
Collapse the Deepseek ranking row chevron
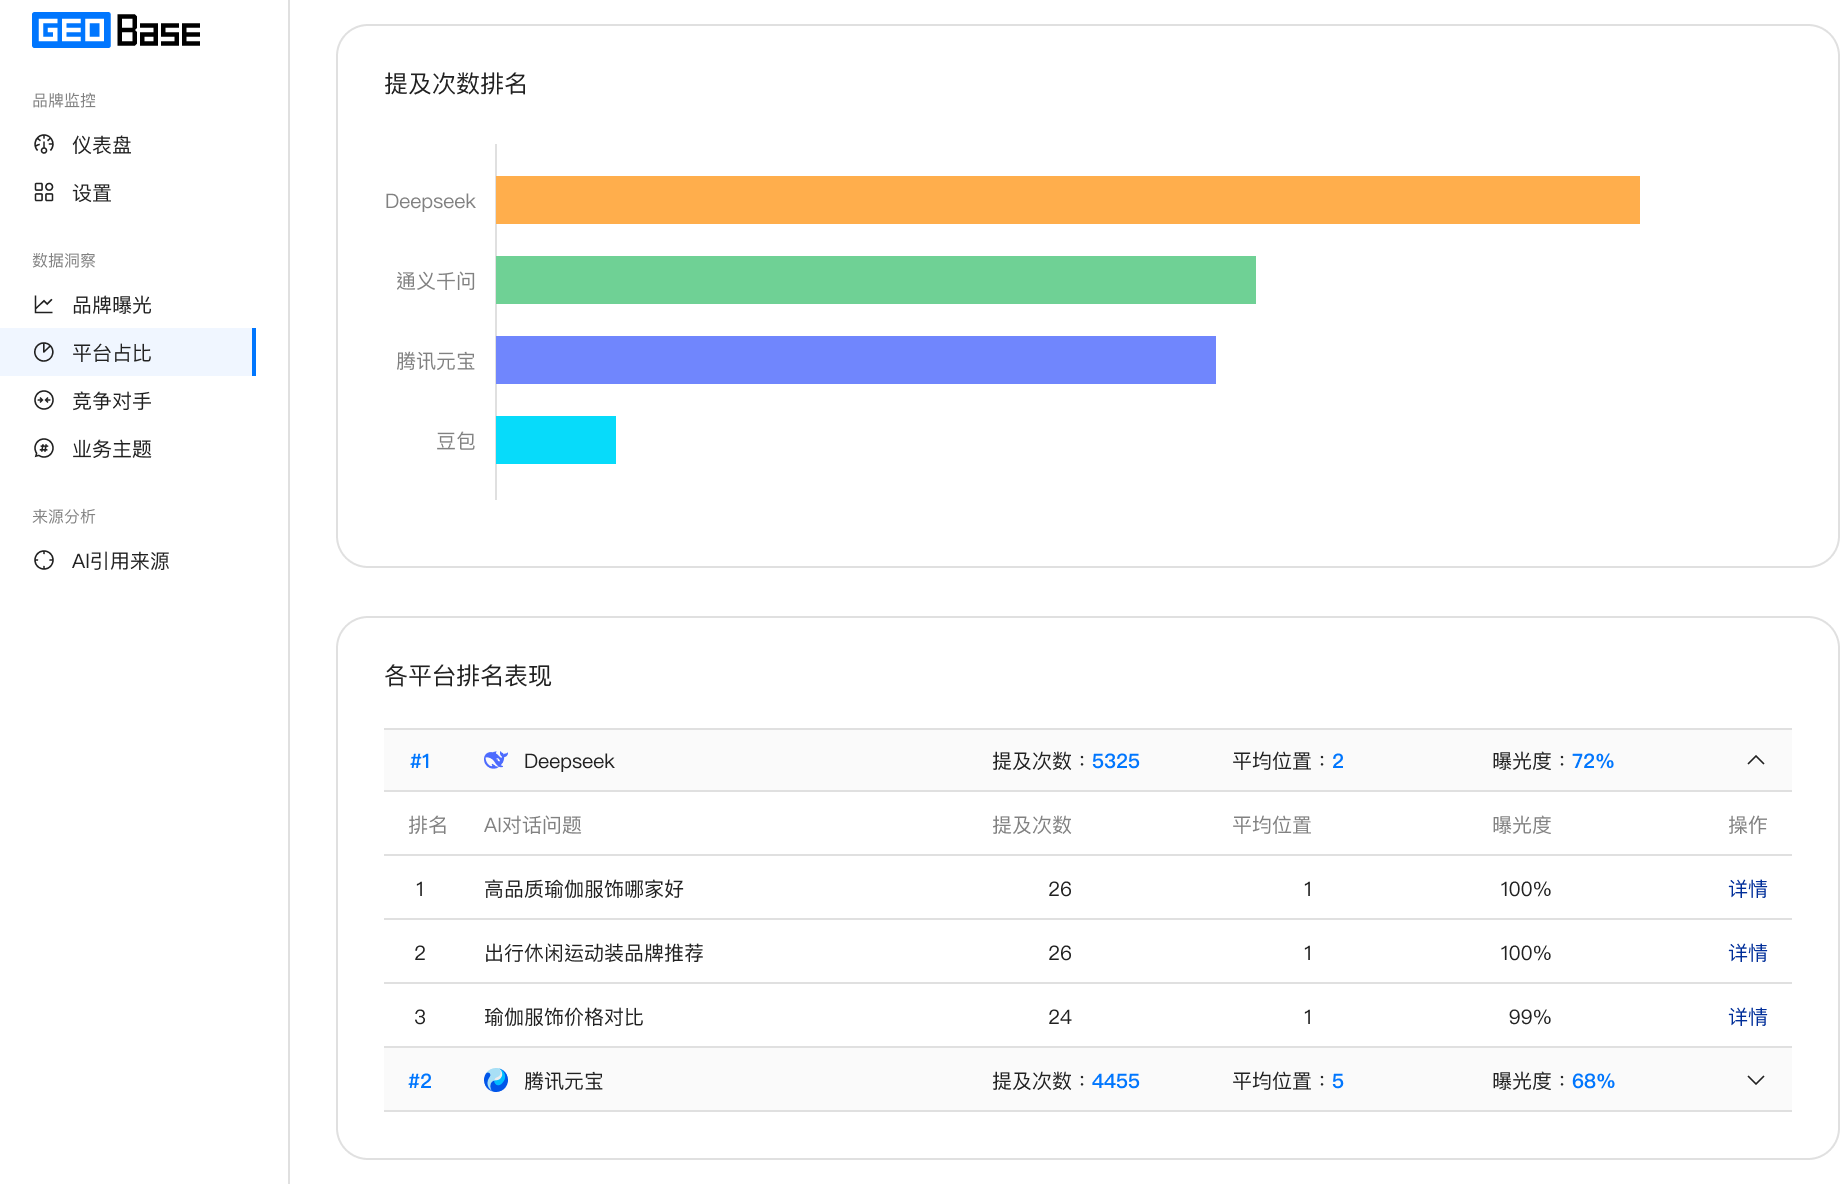pos(1756,760)
